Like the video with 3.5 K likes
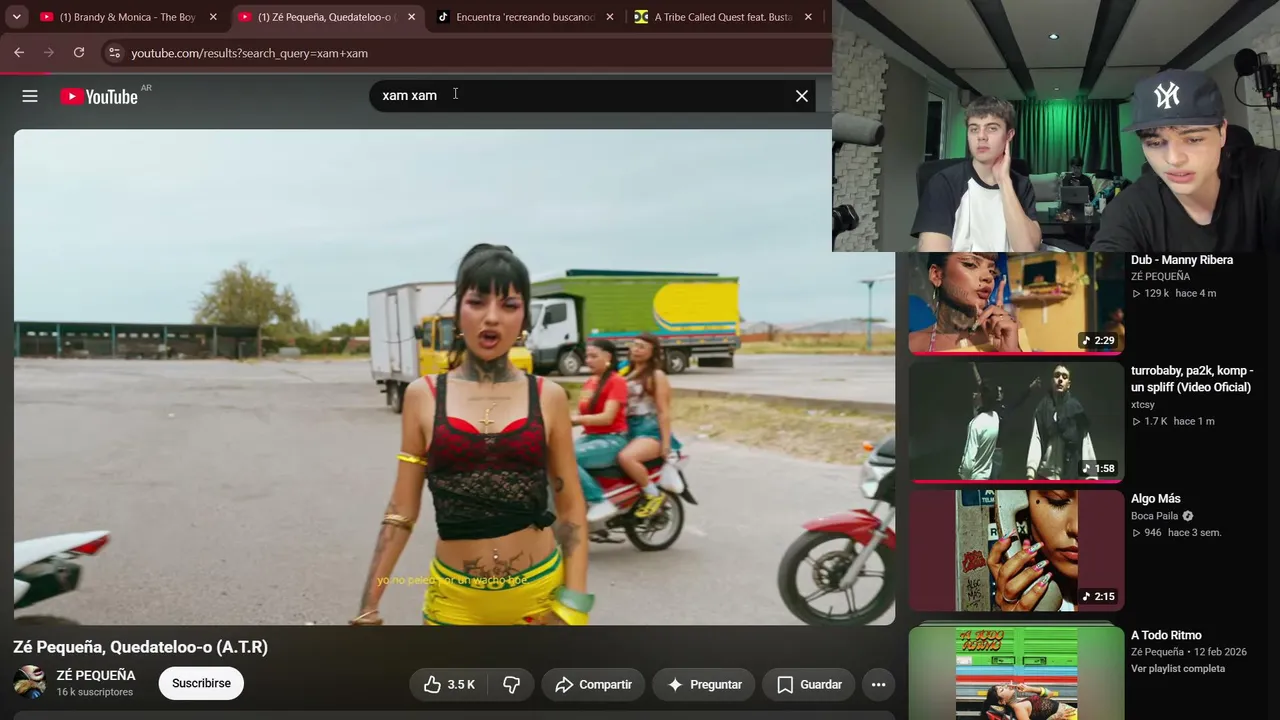1280x720 pixels. 448,684
